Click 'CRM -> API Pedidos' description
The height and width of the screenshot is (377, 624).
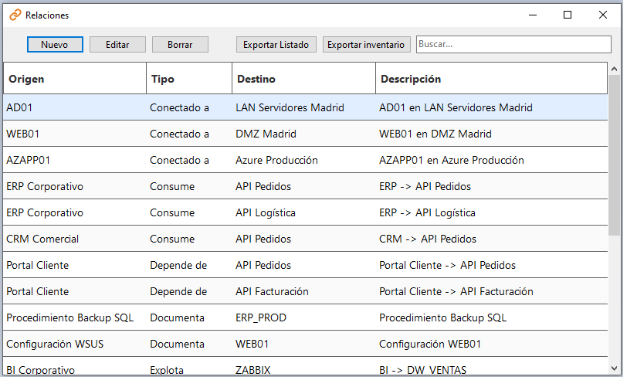click(428, 239)
